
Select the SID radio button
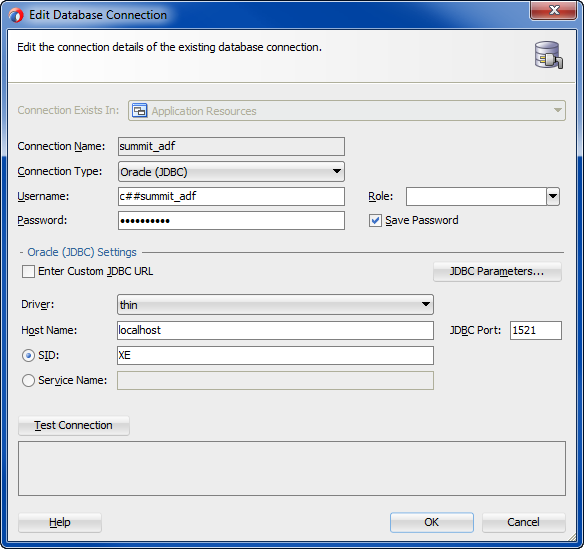click(28, 356)
